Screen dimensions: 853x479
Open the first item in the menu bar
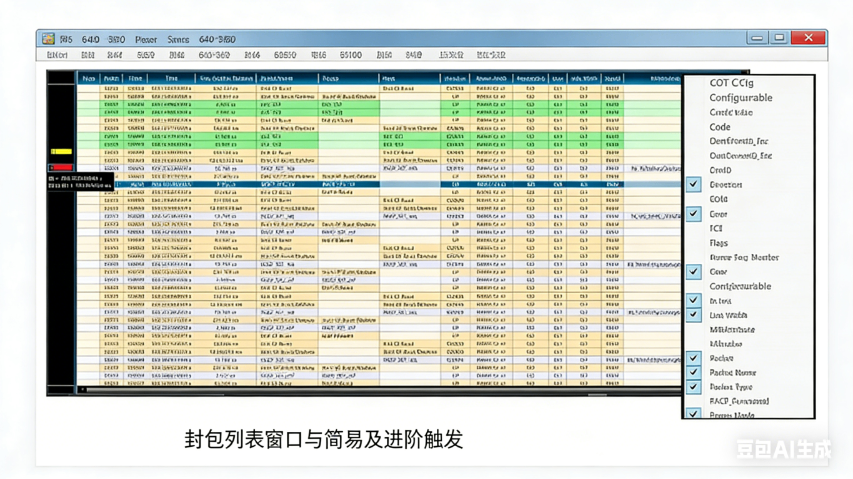point(58,56)
